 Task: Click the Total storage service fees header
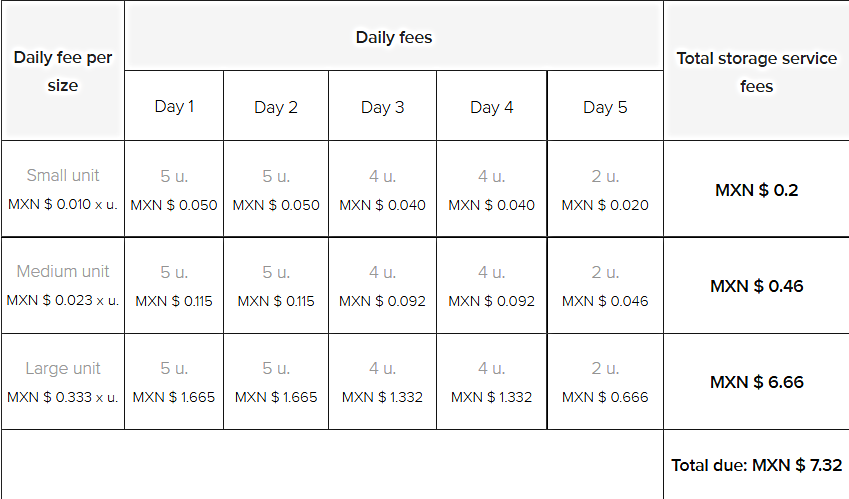click(756, 72)
